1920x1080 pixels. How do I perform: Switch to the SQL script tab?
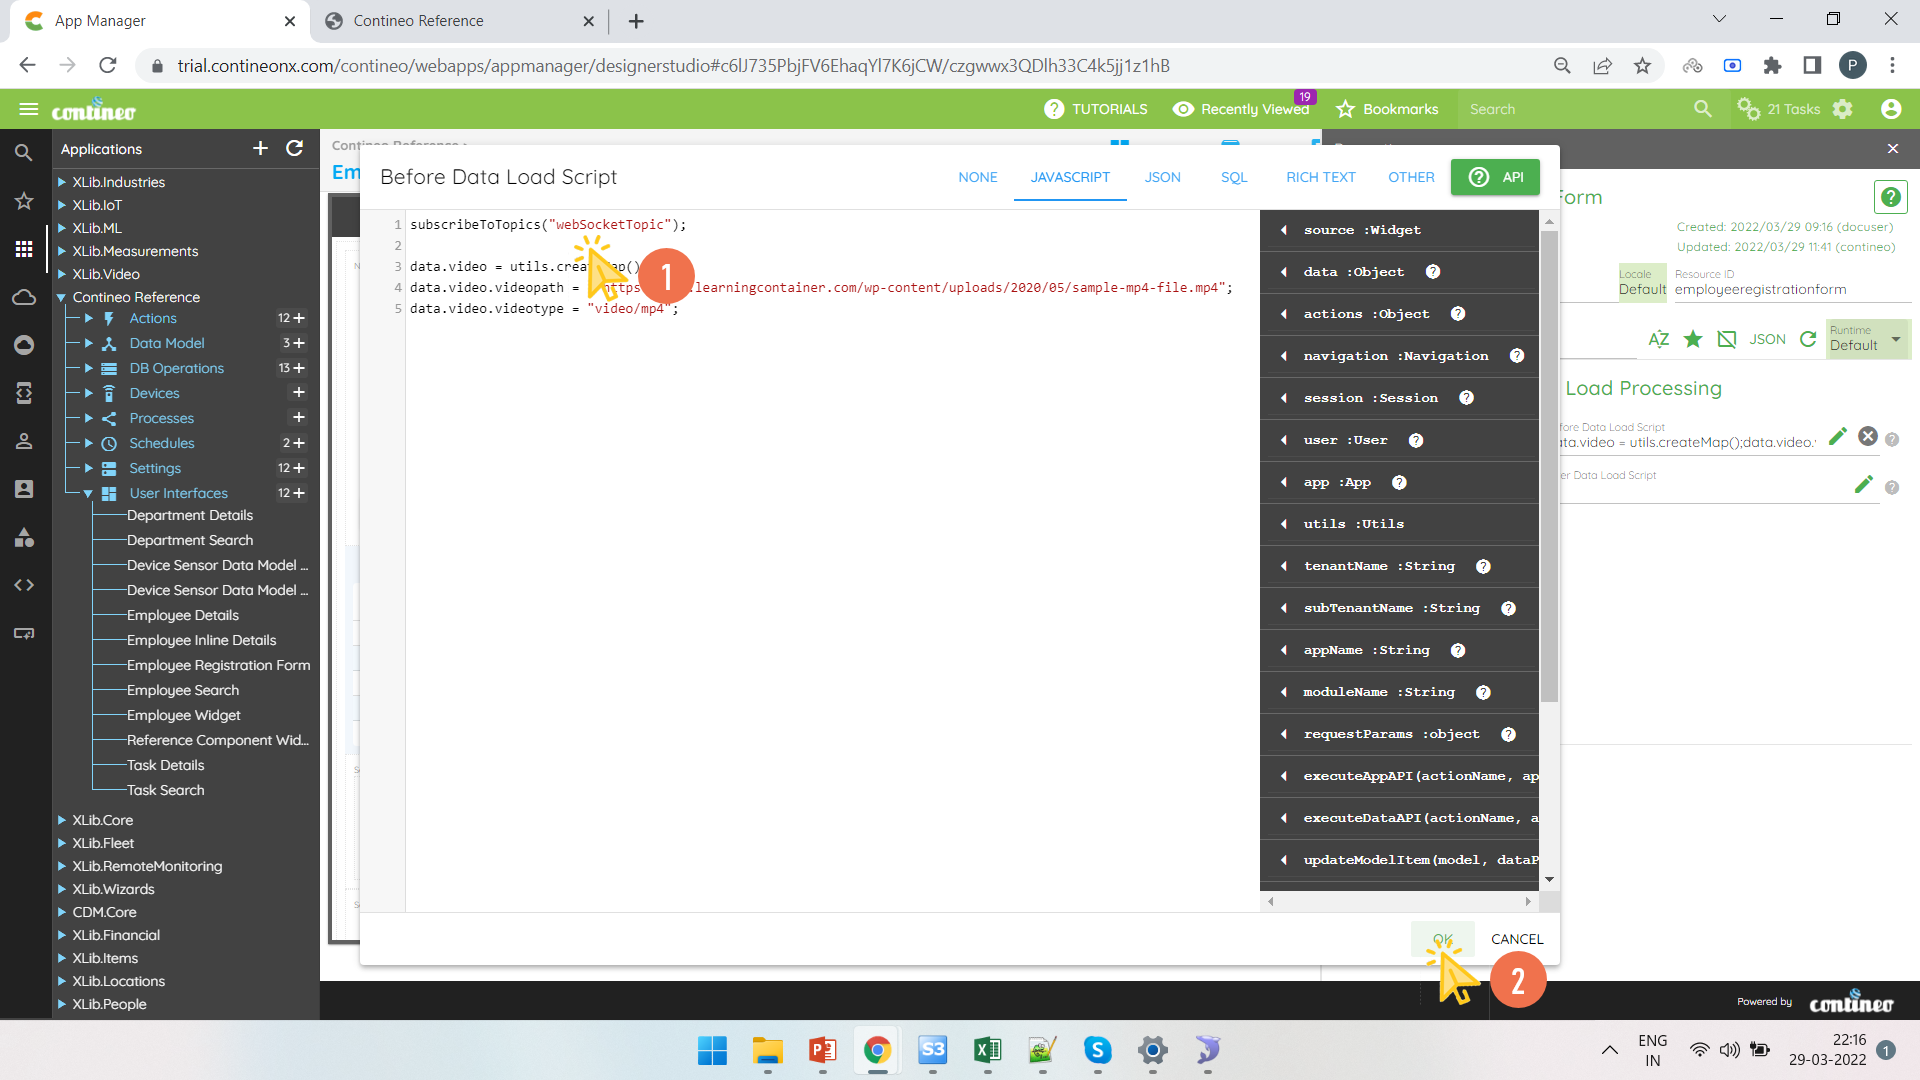tap(1233, 177)
